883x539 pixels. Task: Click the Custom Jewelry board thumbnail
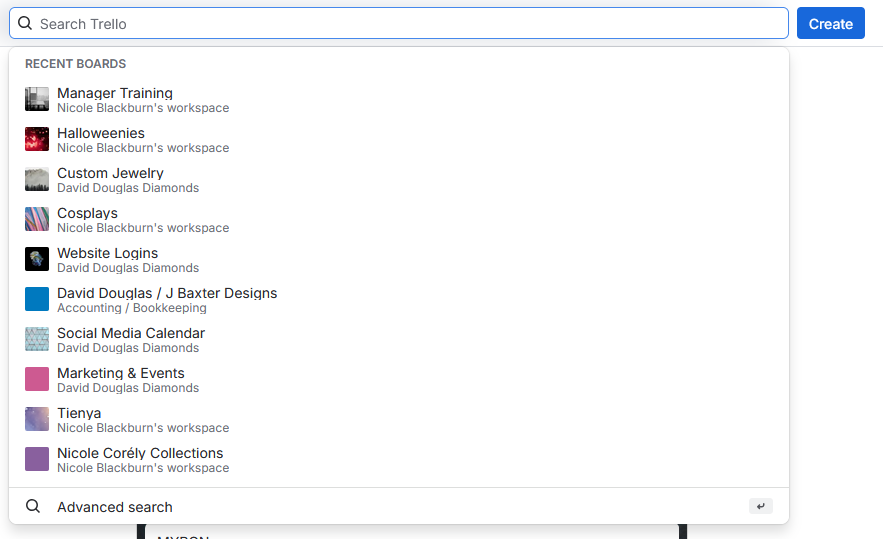pyautogui.click(x=37, y=179)
